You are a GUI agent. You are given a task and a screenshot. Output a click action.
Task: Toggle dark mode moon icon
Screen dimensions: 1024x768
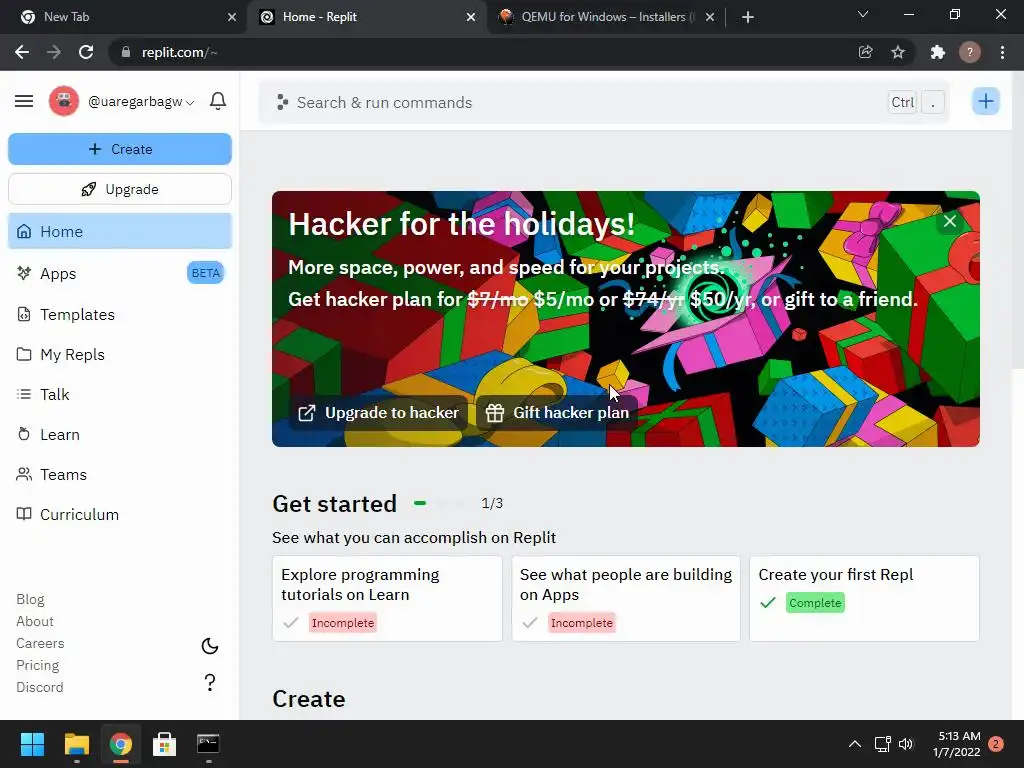click(x=210, y=646)
